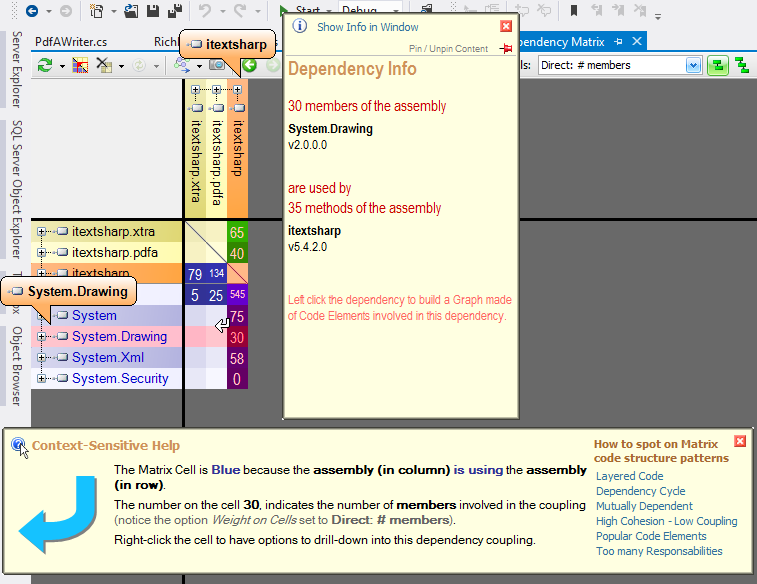
Task: Select the Dependency Matrix tab
Action: [x=560, y=42]
